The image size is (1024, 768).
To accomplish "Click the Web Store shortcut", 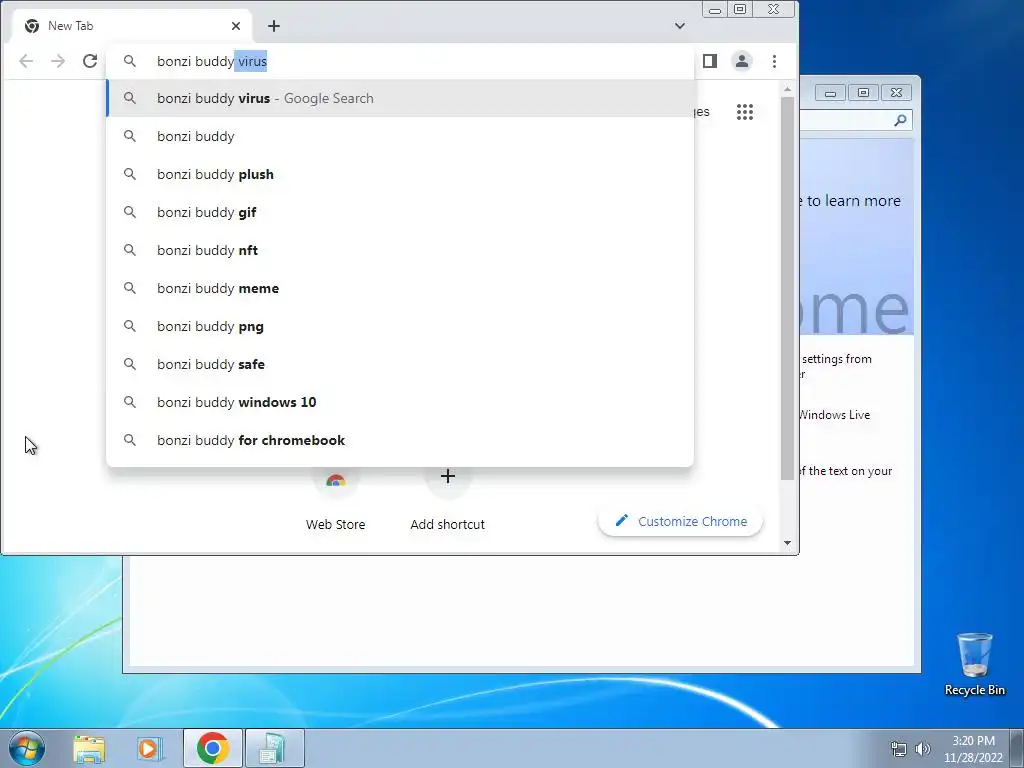I will point(336,500).
